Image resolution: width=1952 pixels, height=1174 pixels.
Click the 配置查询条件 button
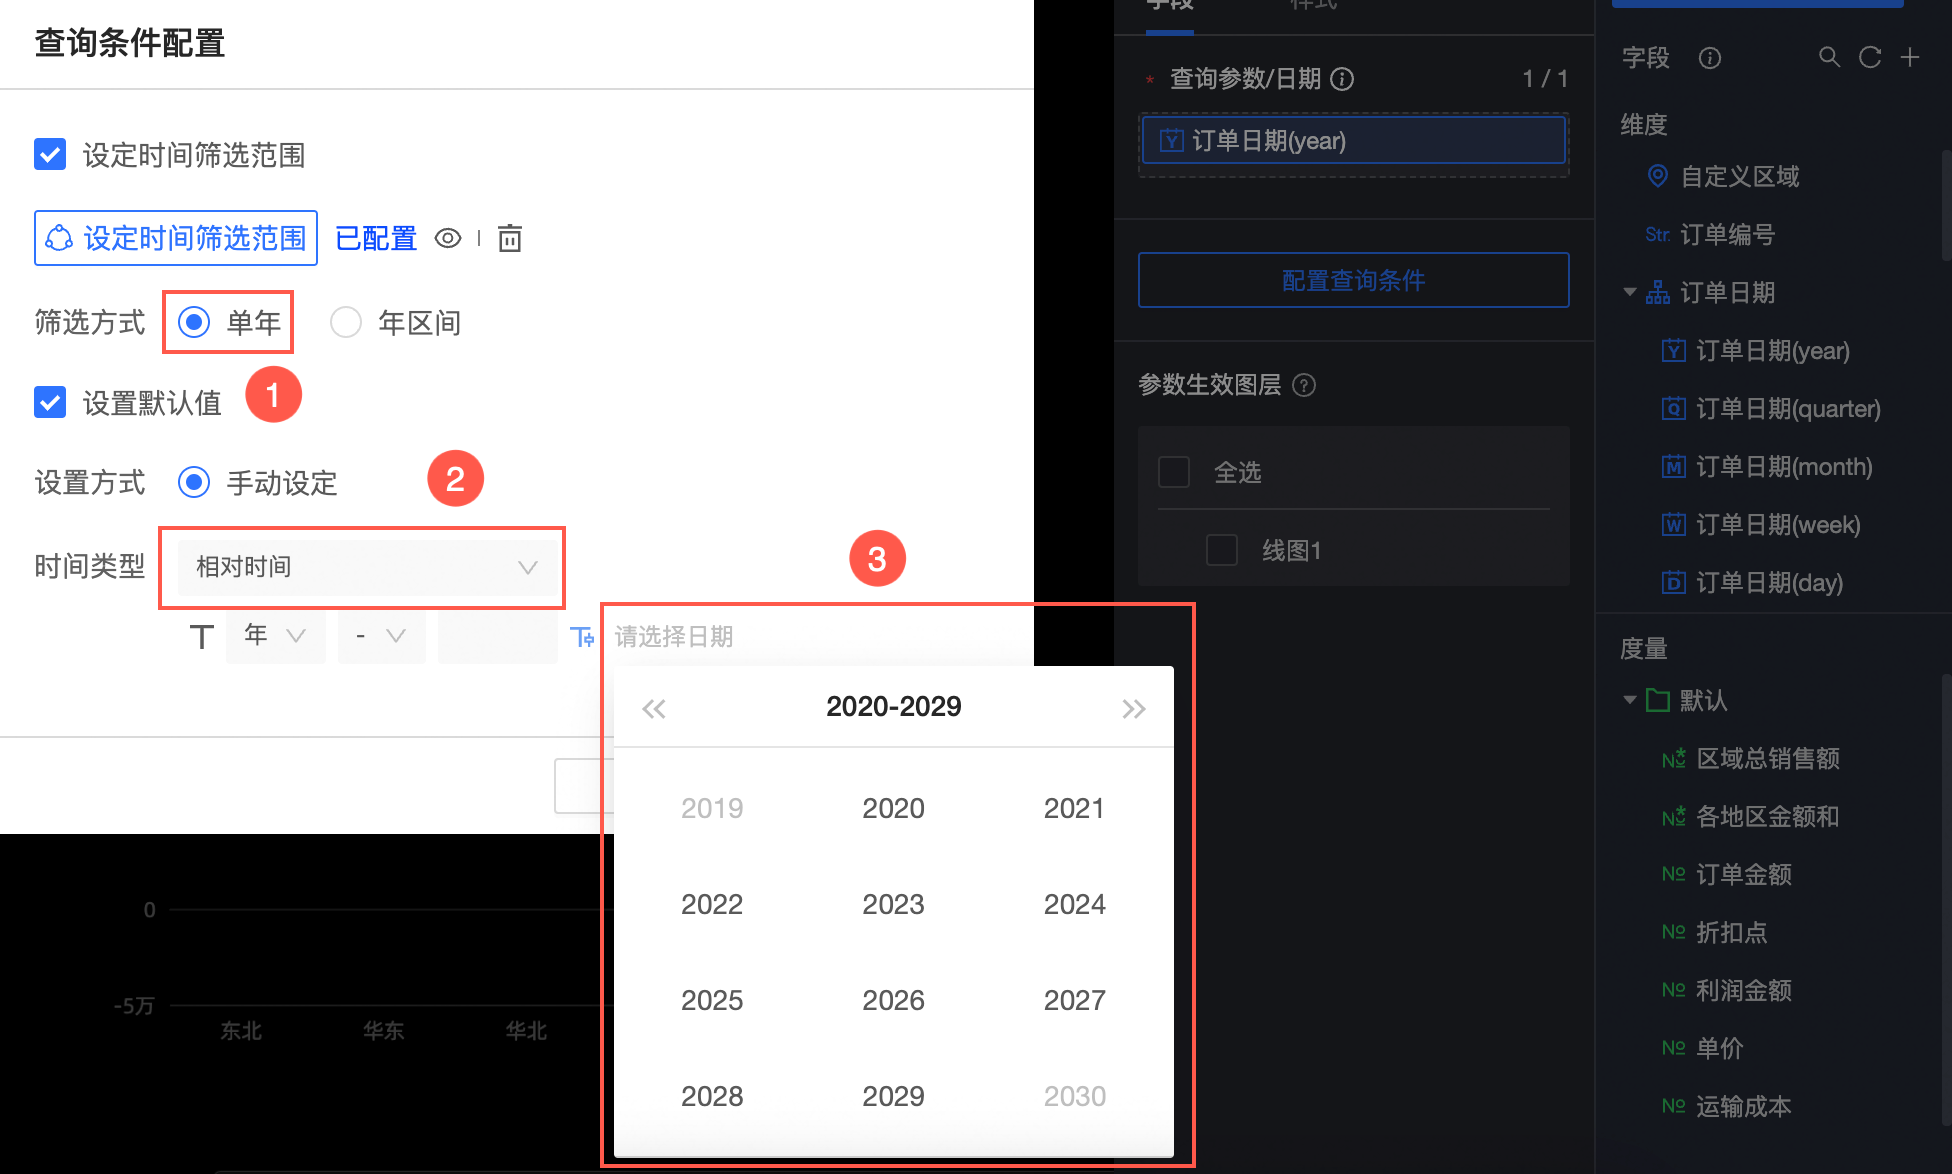pyautogui.click(x=1353, y=280)
